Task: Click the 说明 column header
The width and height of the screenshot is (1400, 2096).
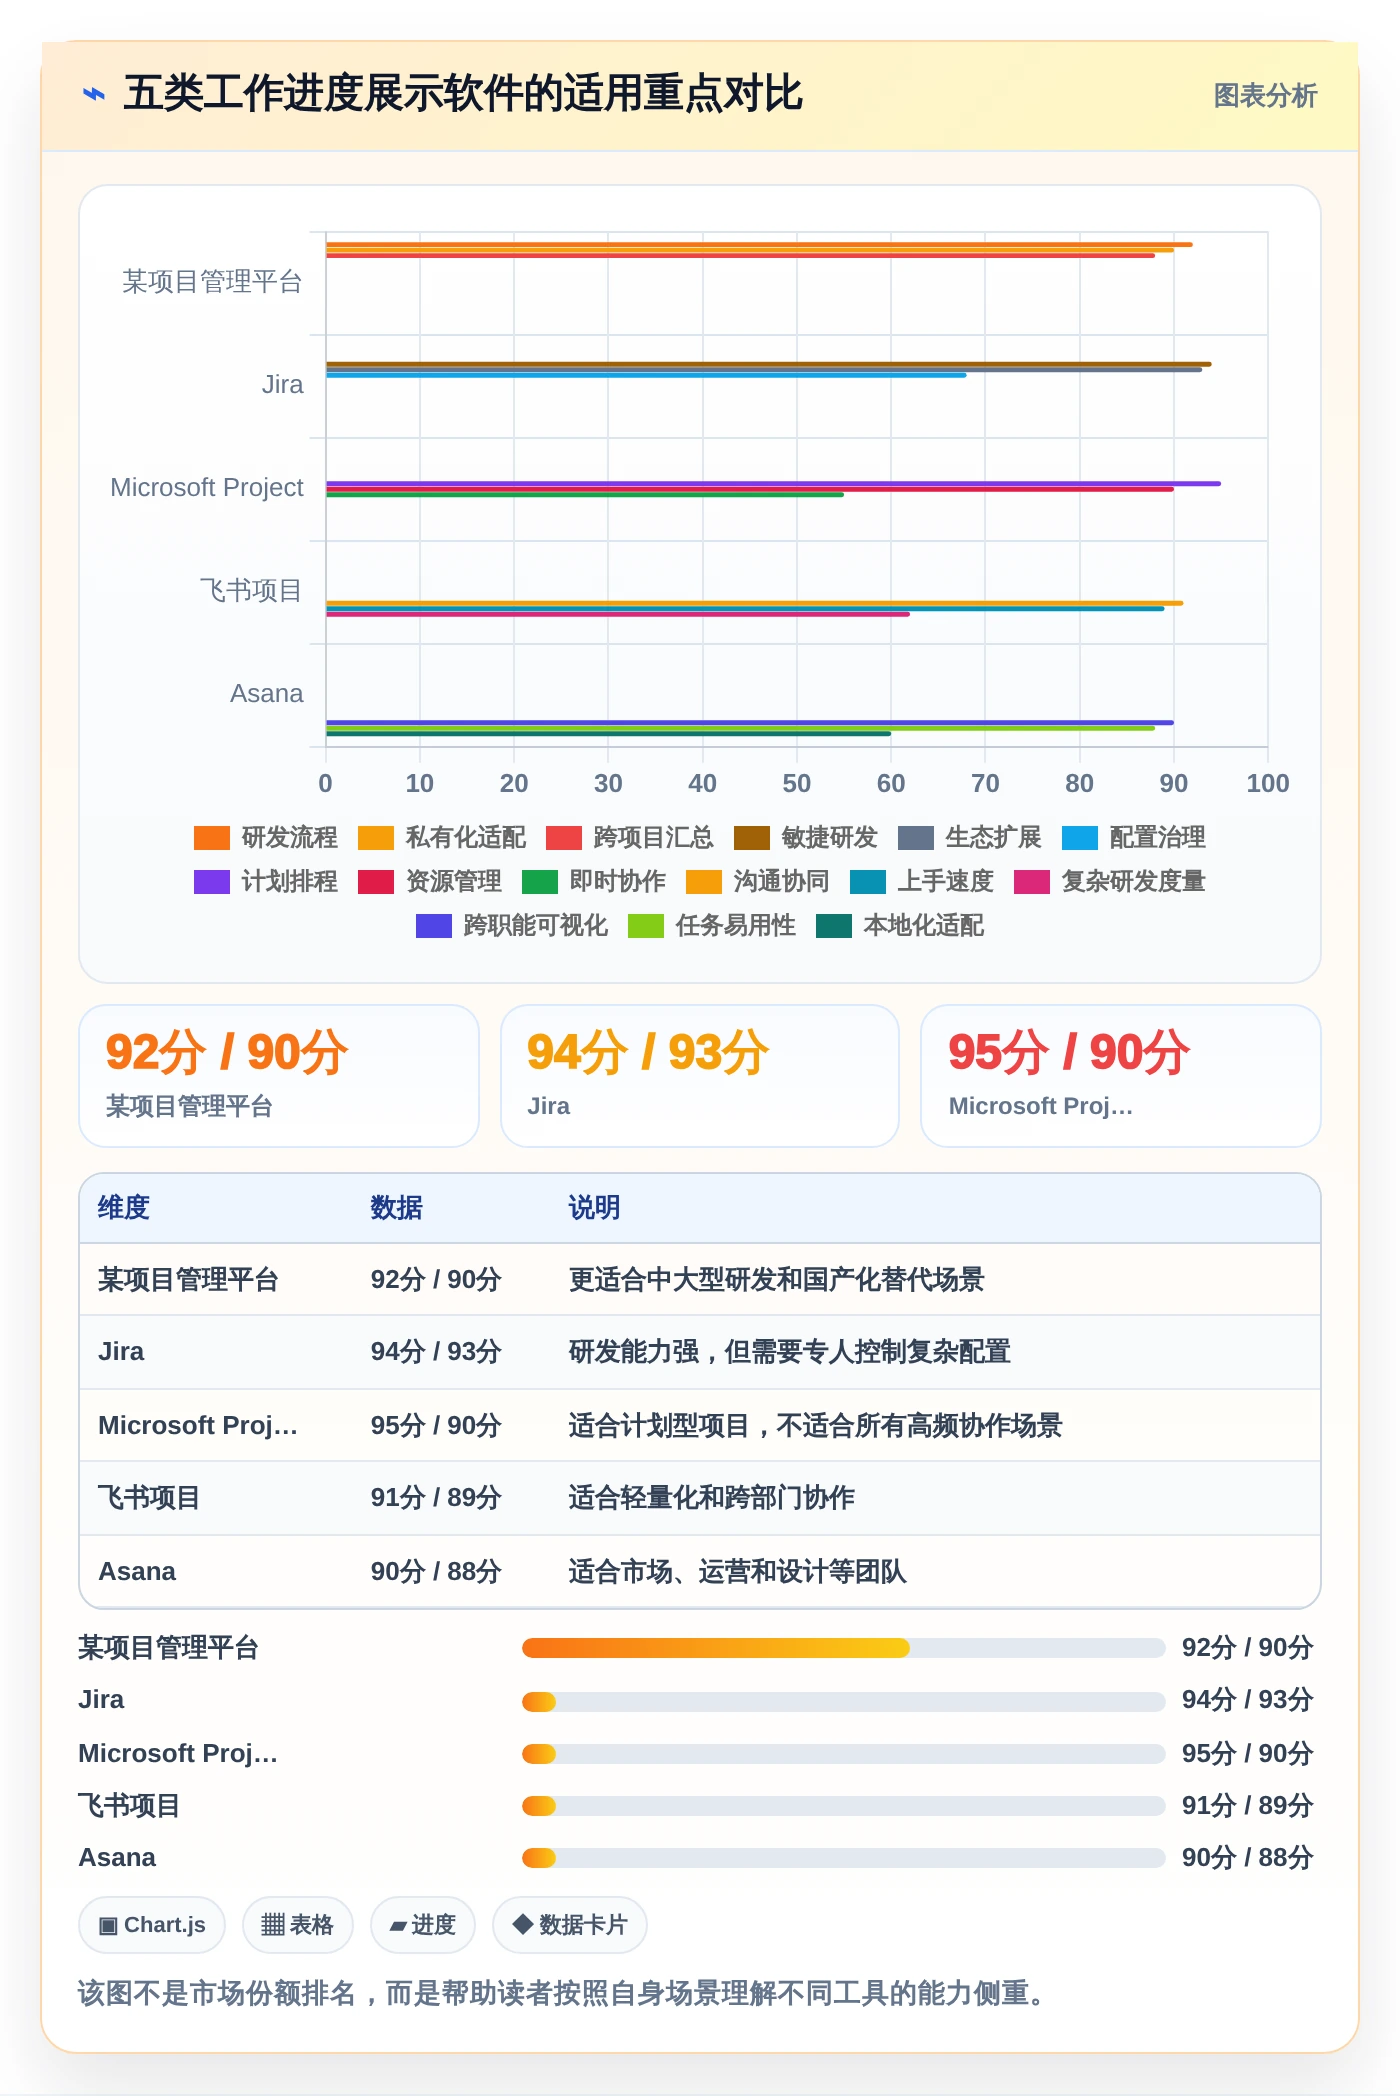Action: pos(594,1208)
